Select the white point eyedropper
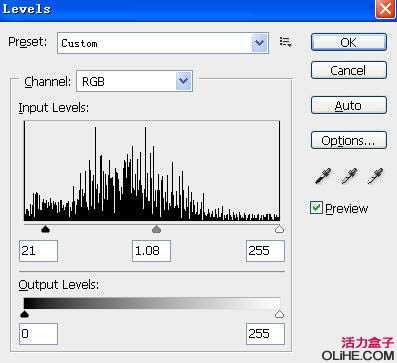 pos(375,176)
